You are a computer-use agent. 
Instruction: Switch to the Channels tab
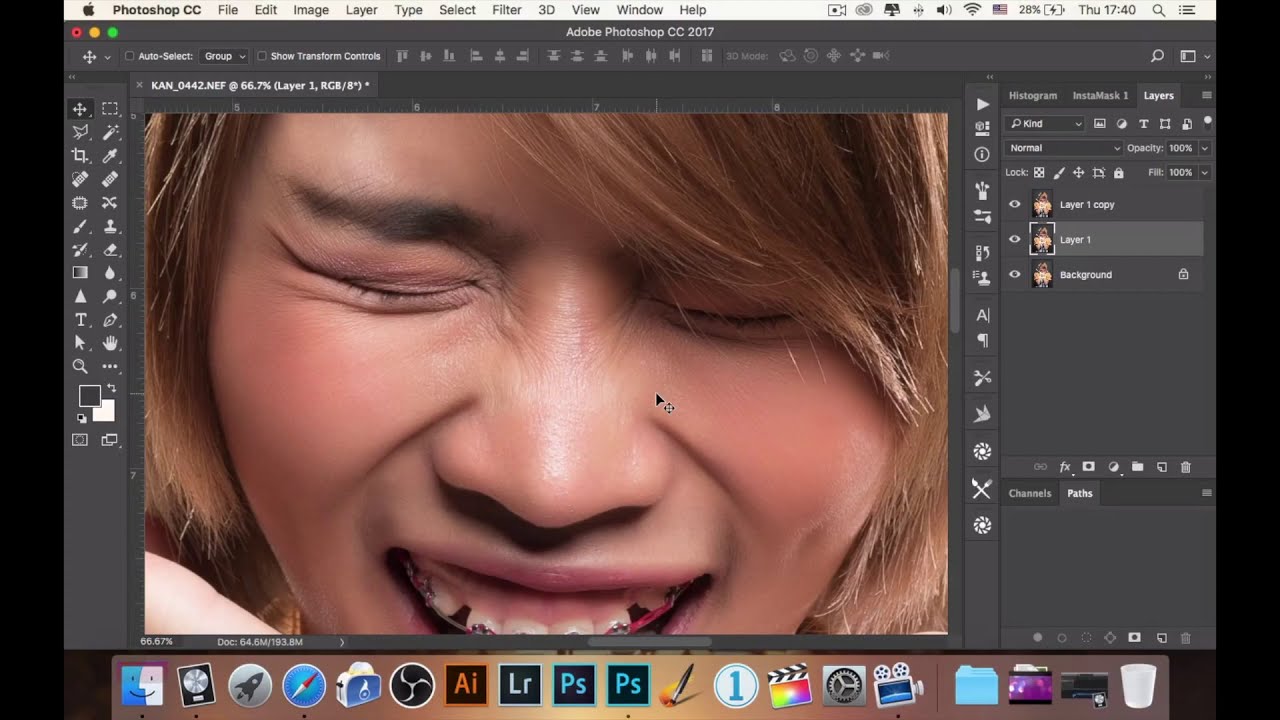[1029, 493]
